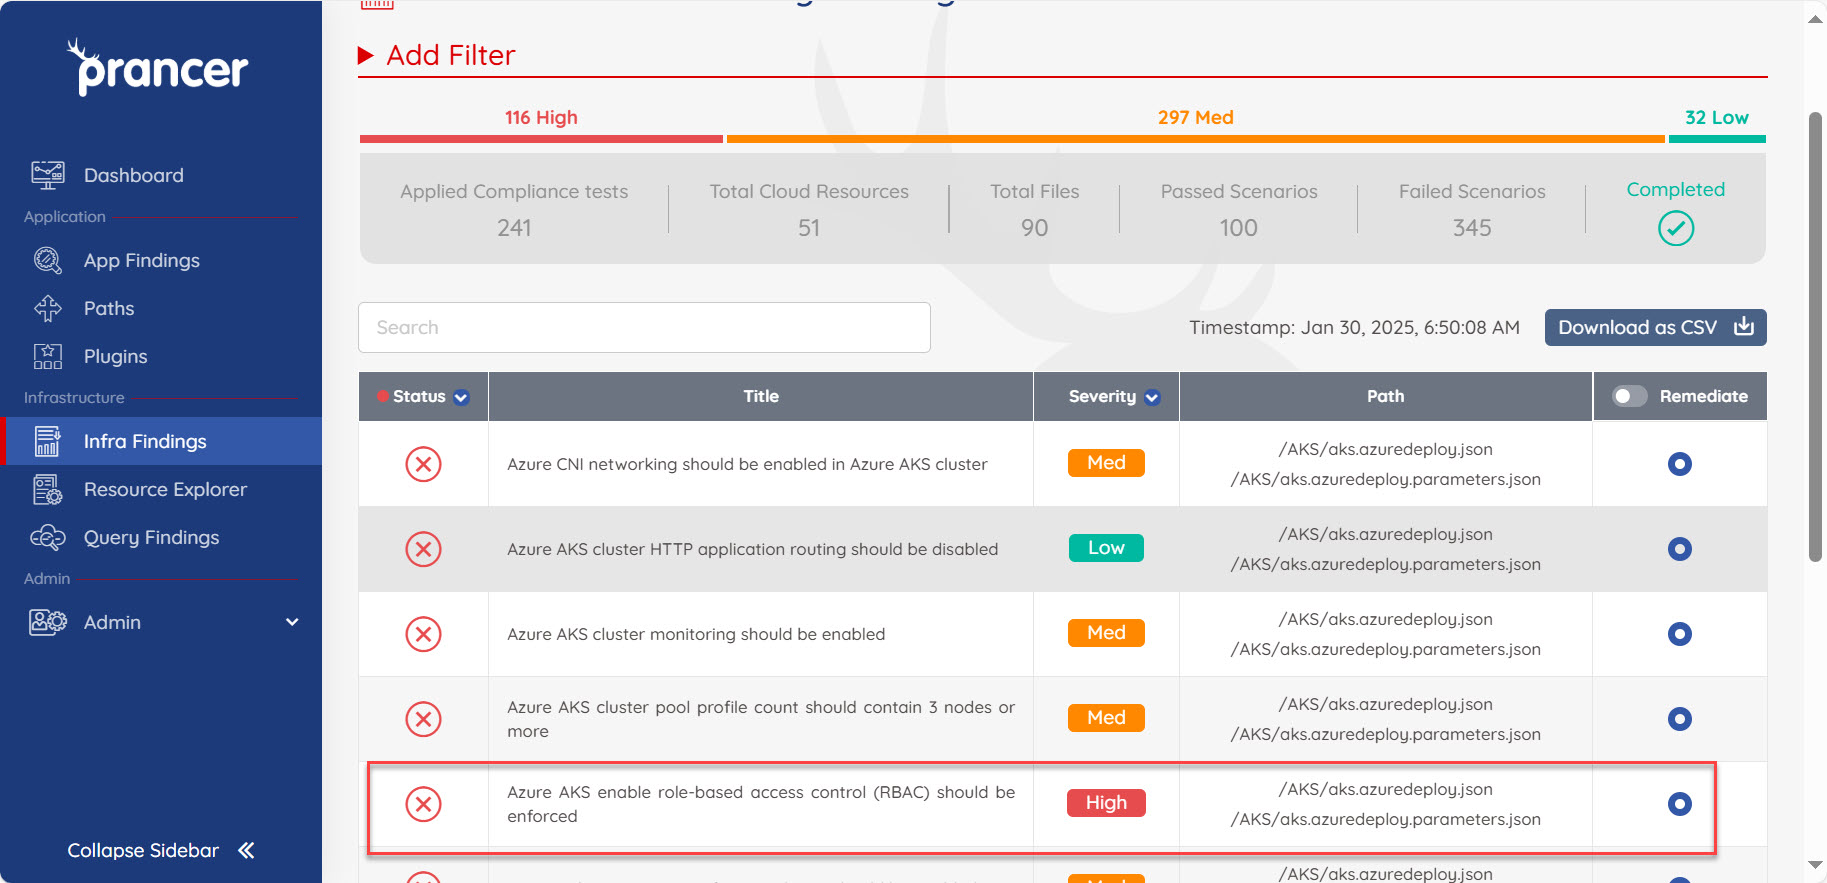Click failed status icon for RBAC enforced row
1827x883 pixels.
(x=423, y=804)
